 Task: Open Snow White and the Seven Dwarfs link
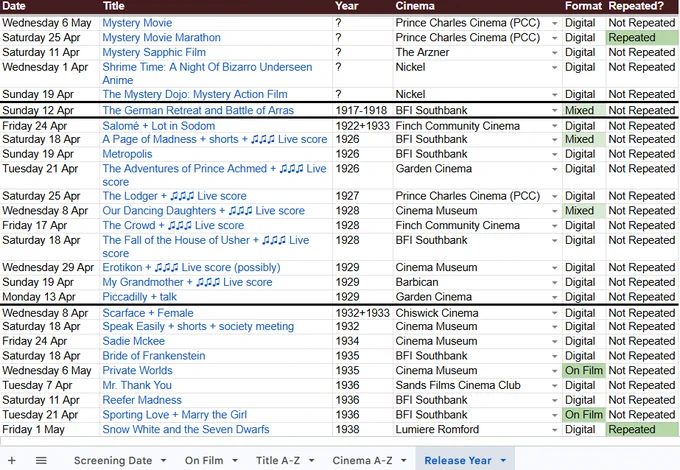click(186, 430)
